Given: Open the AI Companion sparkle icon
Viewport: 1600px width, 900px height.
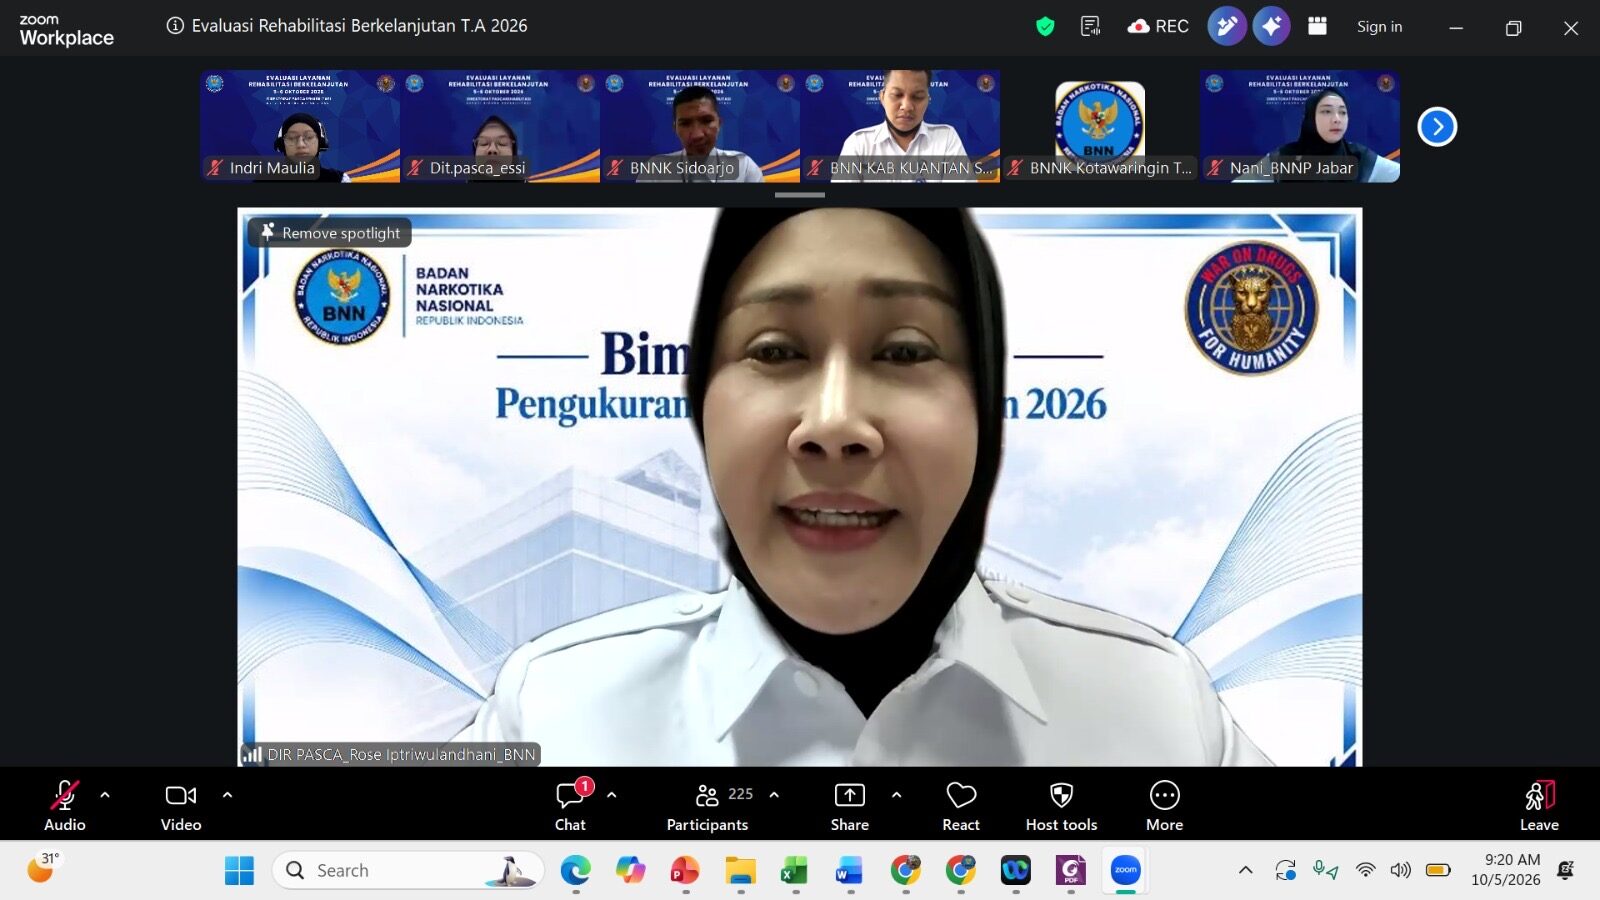Looking at the screenshot, I should (x=1271, y=26).
